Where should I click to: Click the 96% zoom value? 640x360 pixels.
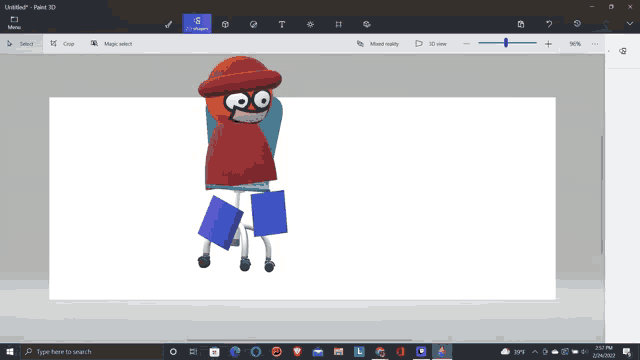click(x=575, y=44)
